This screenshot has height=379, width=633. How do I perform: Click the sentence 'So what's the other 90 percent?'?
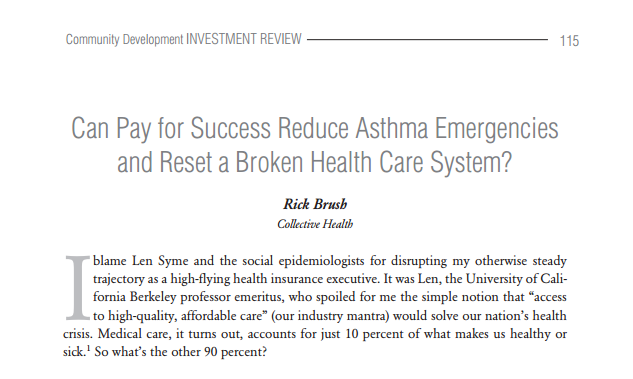click(x=180, y=352)
